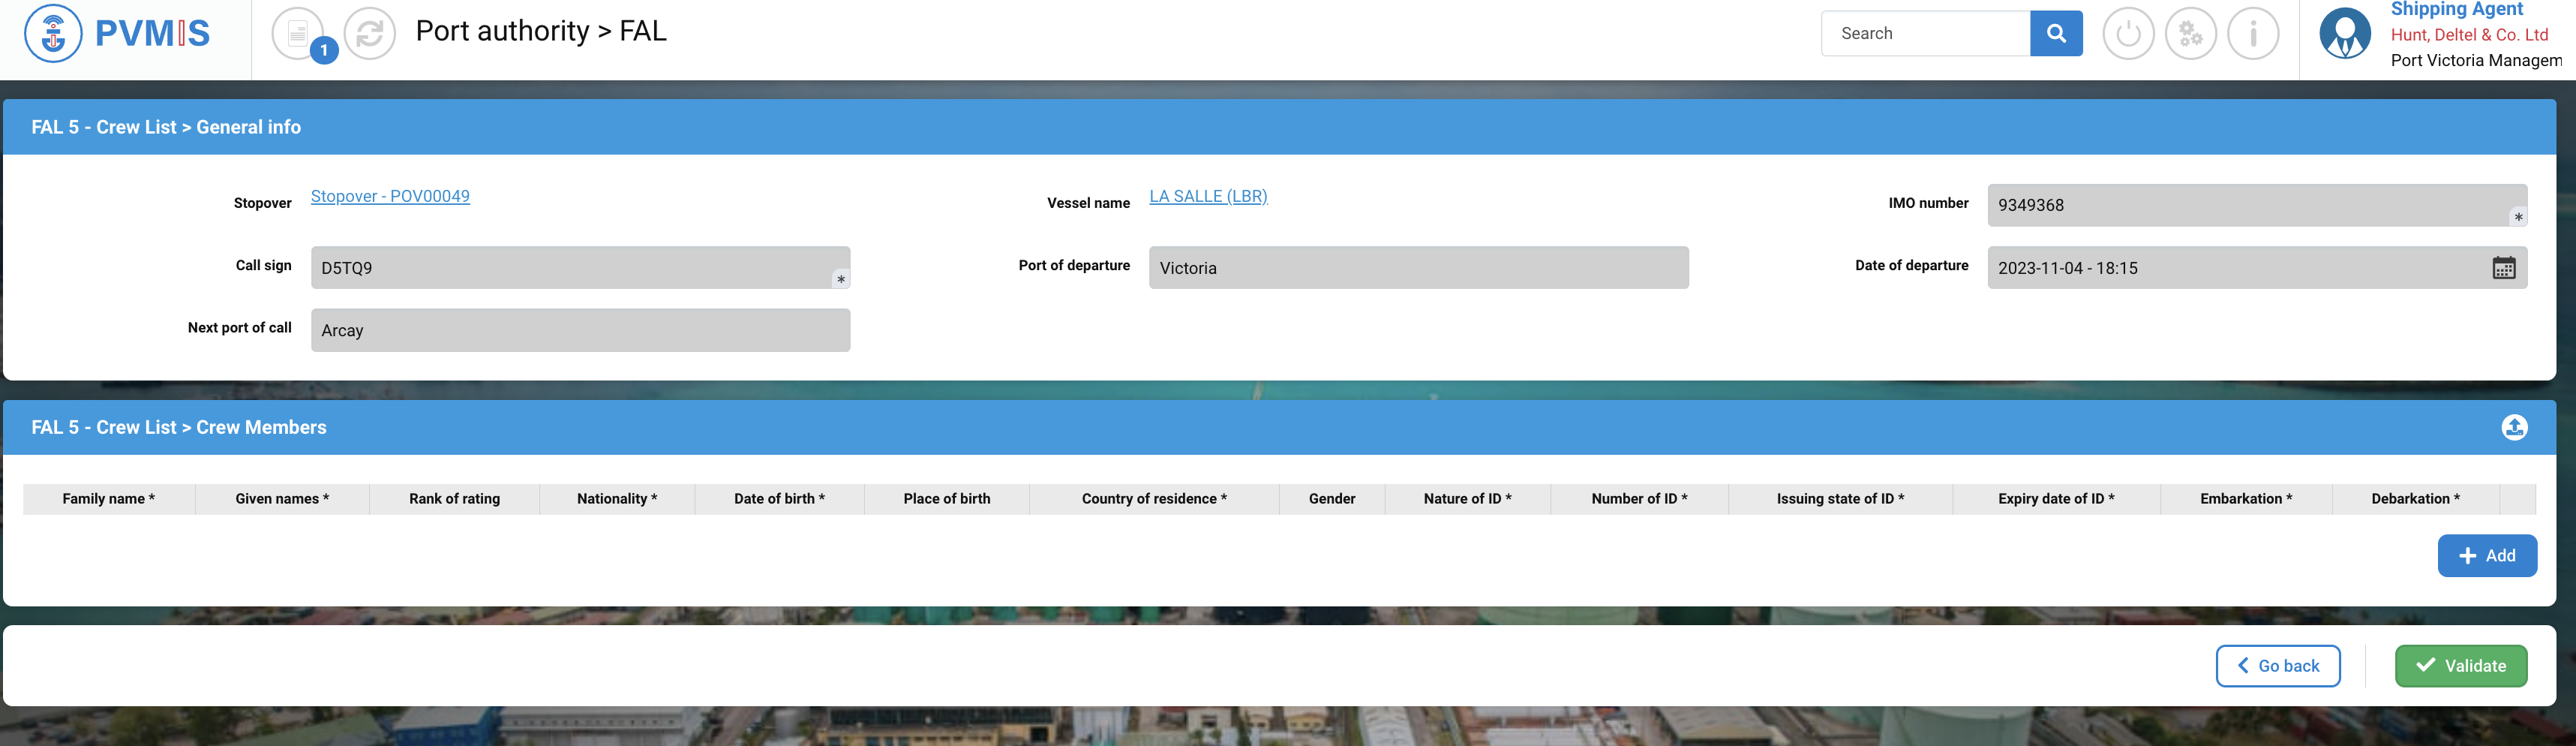Screen dimensions: 2576x746
Task: Click the Family name column header
Action: 108,499
